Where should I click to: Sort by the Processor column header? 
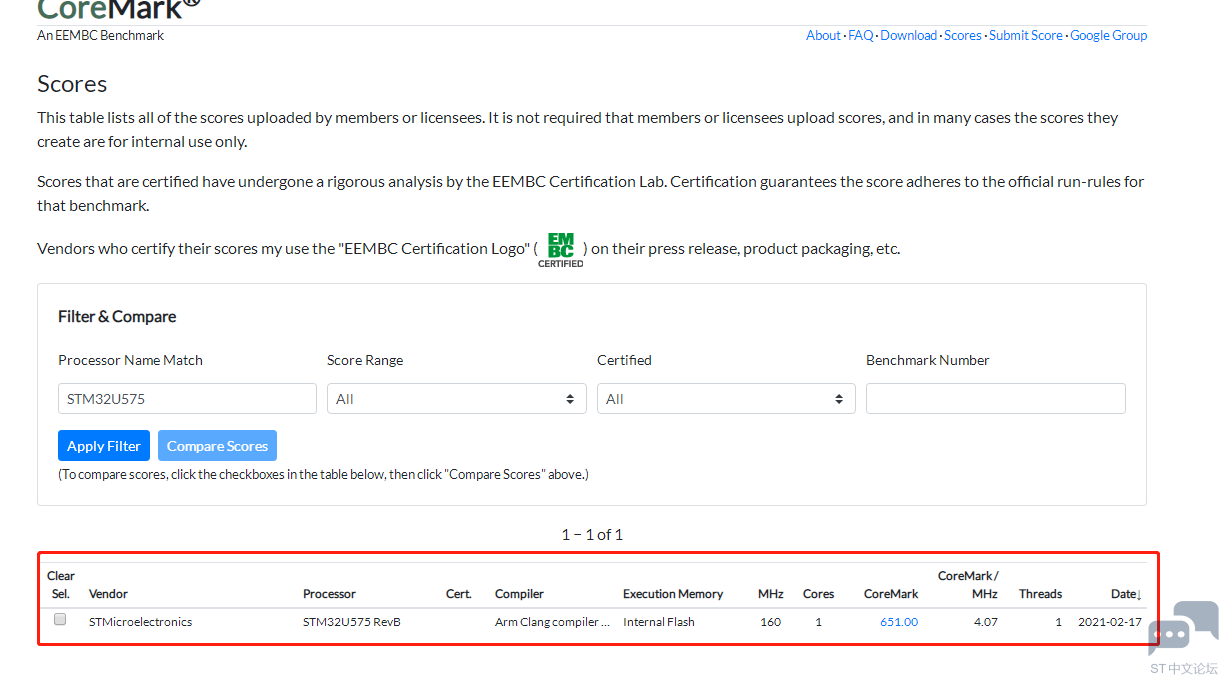[329, 594]
